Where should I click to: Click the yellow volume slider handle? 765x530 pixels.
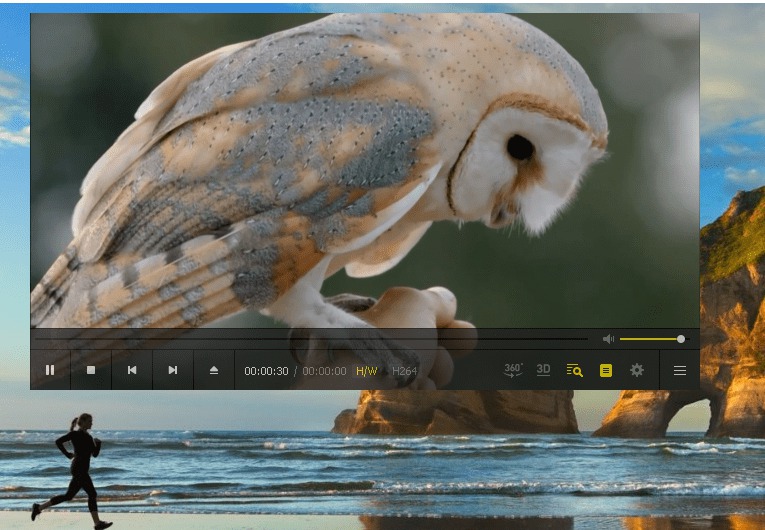click(681, 339)
